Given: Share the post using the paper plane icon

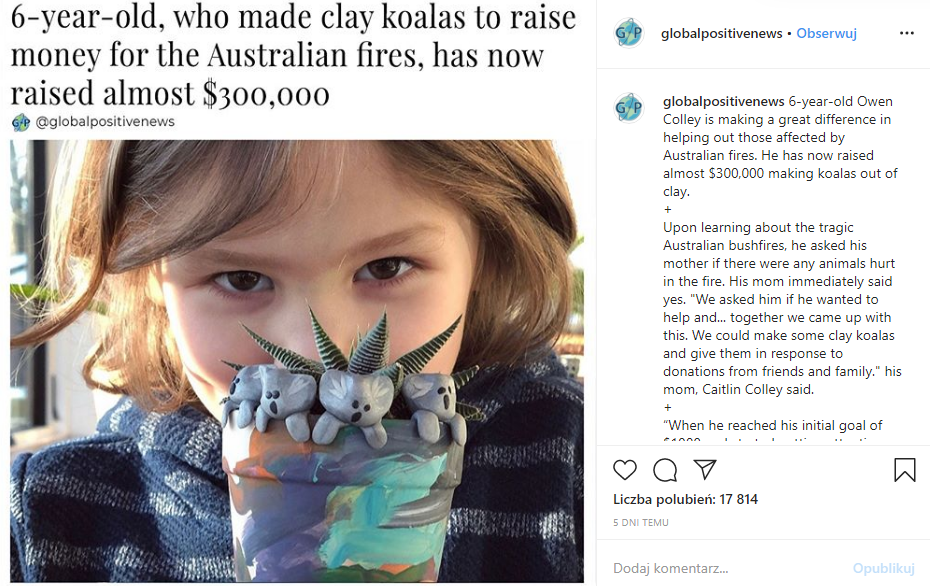Looking at the screenshot, I should [705, 470].
